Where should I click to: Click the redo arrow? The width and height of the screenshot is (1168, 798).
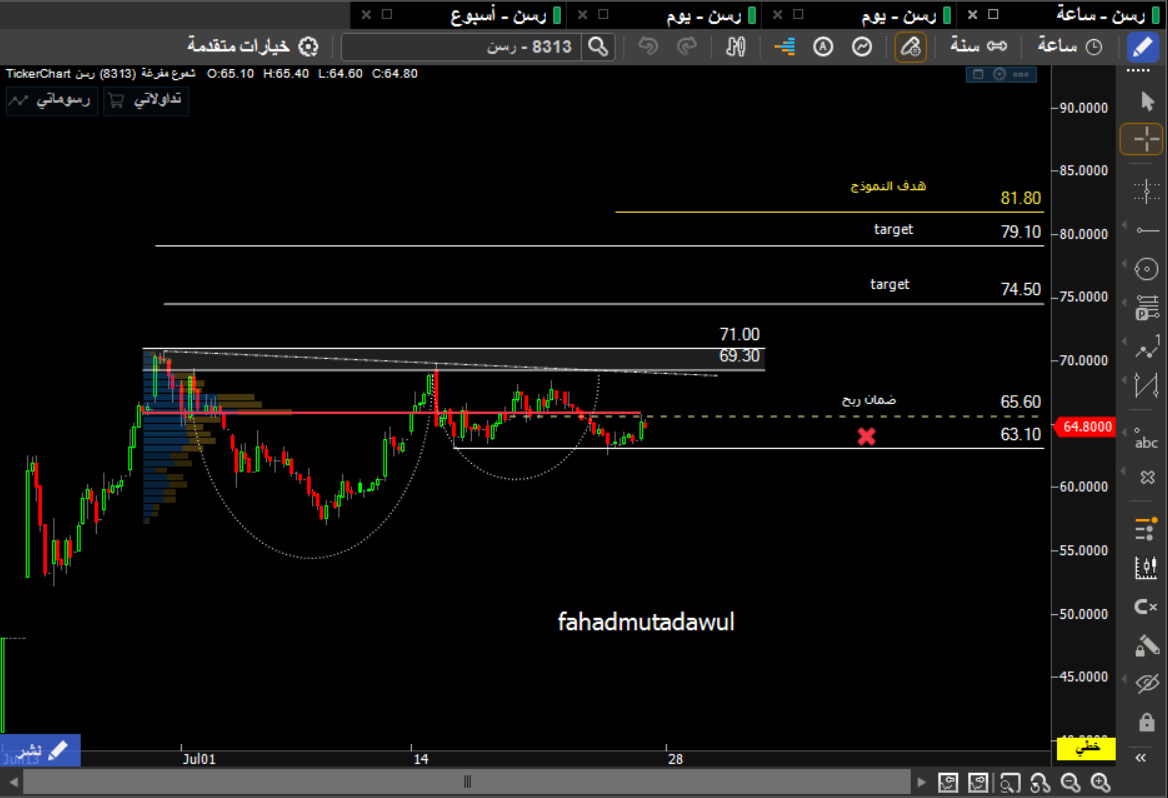pos(687,47)
